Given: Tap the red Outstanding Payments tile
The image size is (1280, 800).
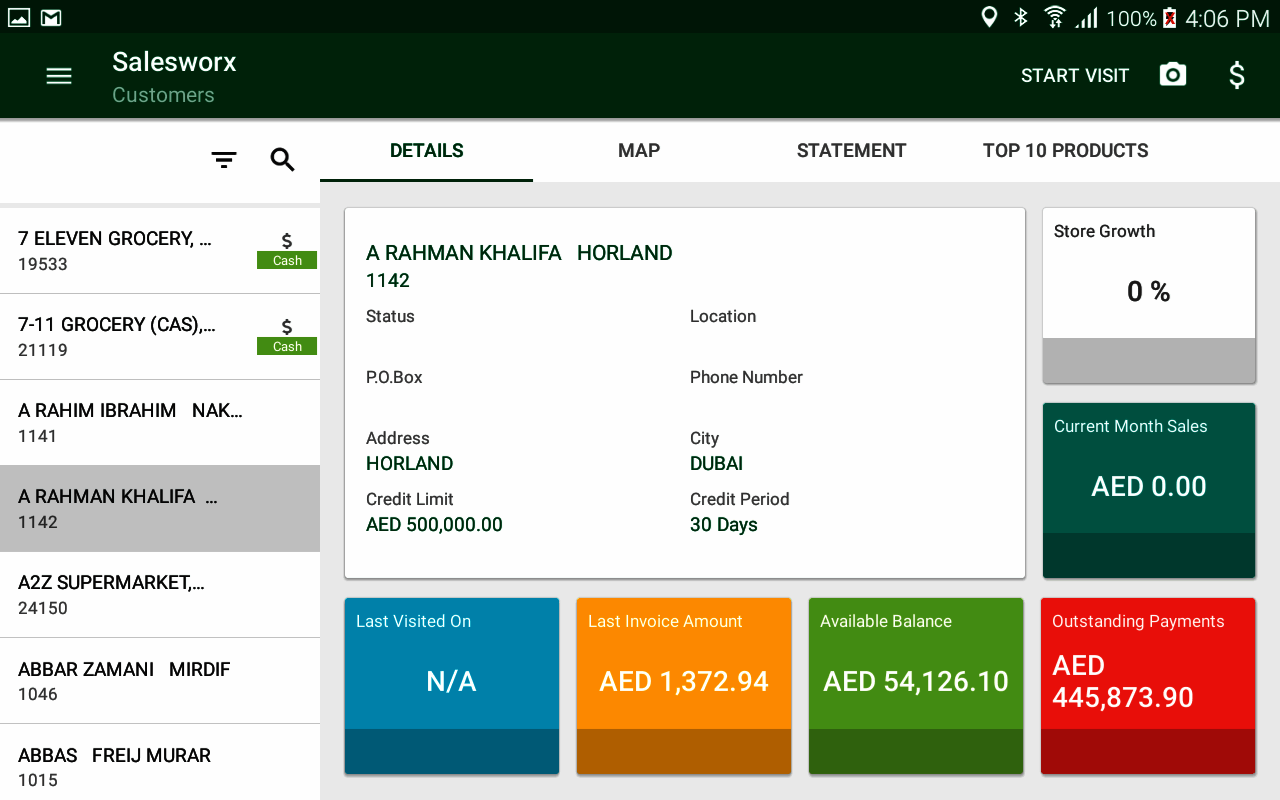Looking at the screenshot, I should pos(1148,685).
